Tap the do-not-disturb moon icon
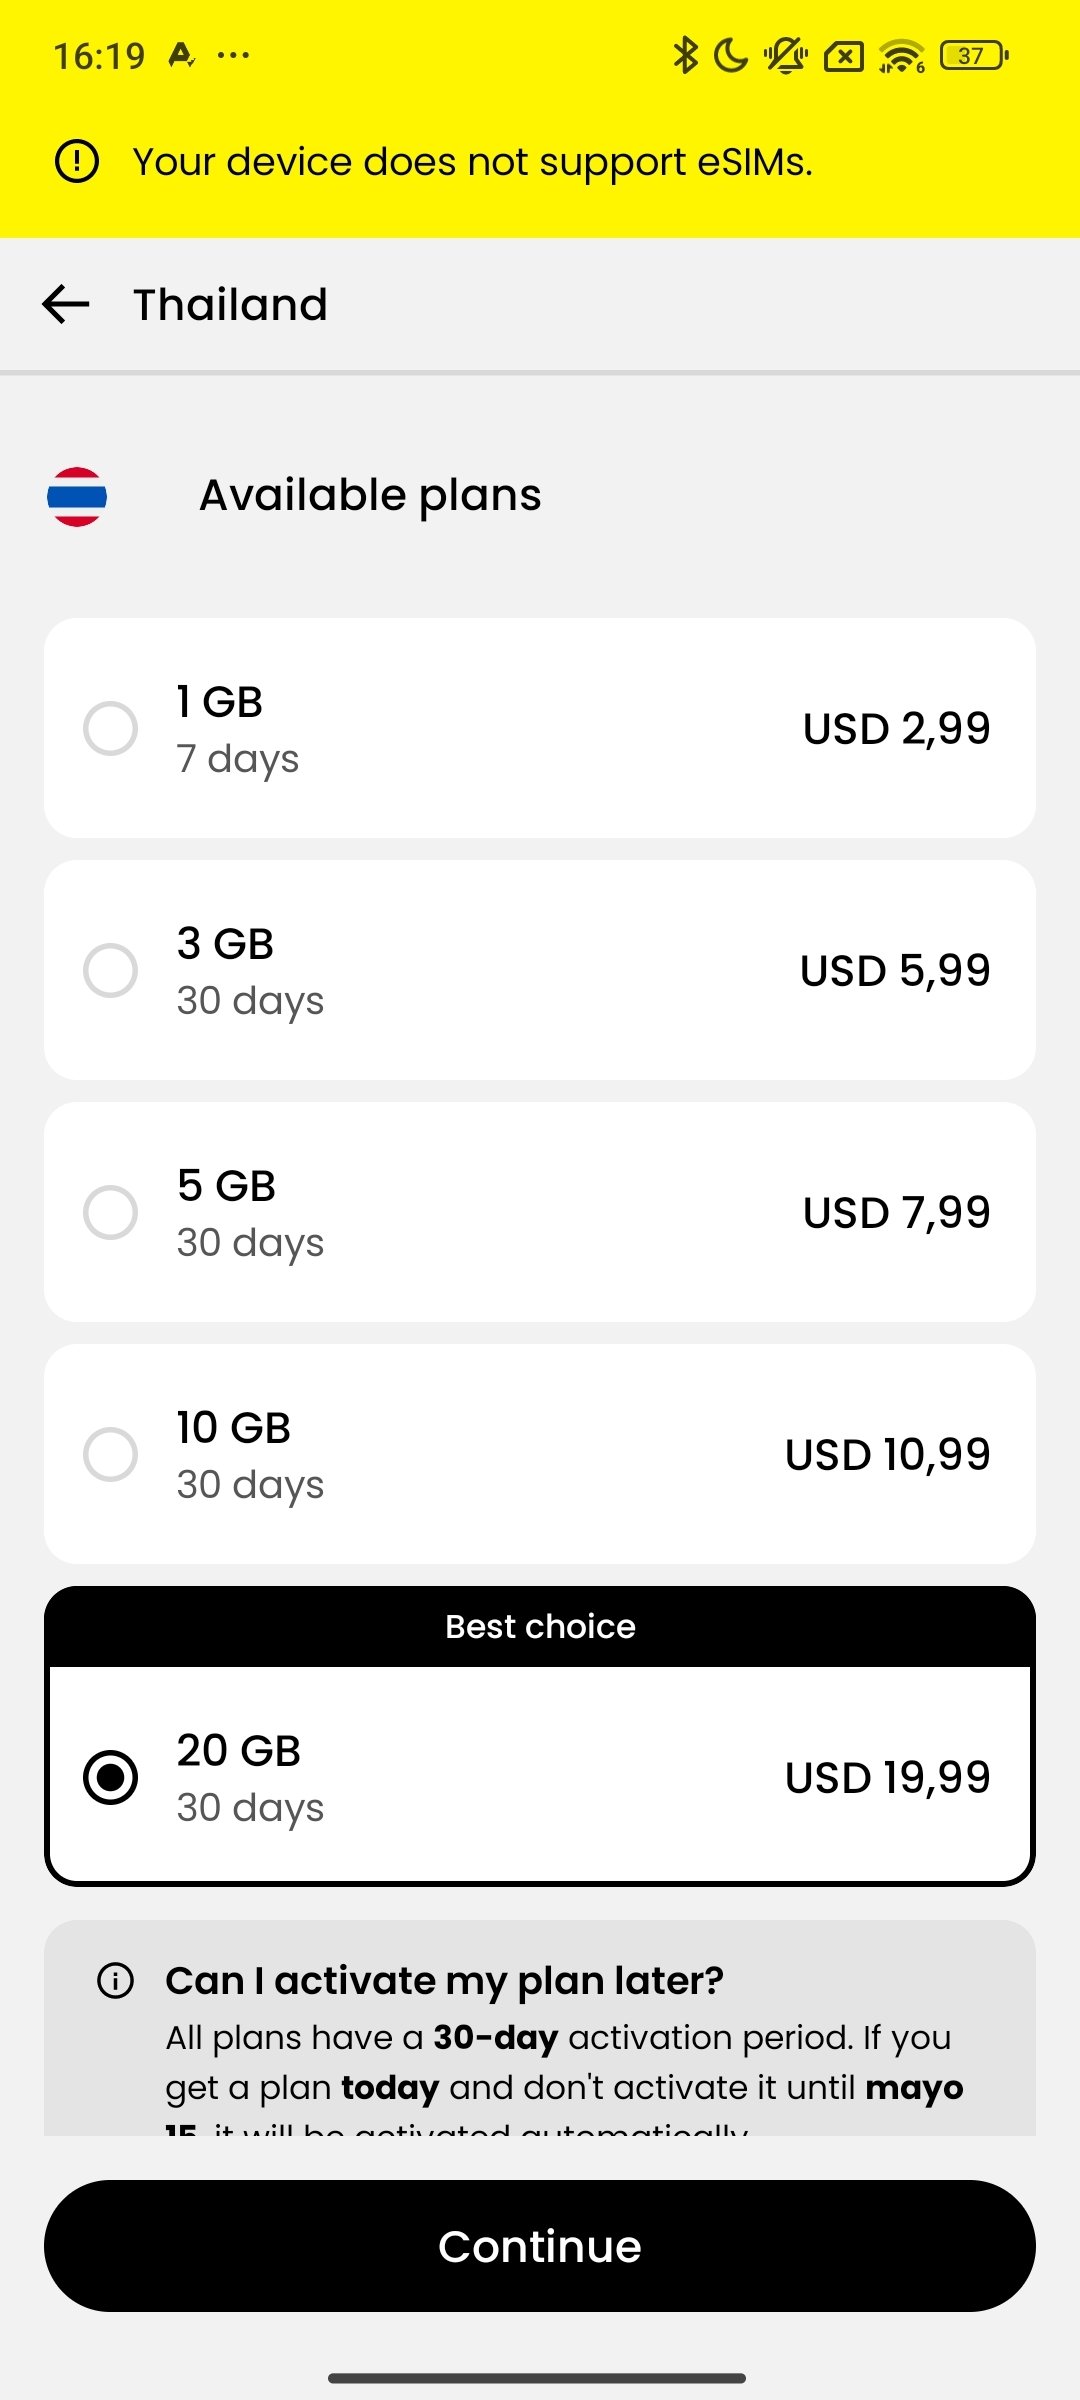The width and height of the screenshot is (1080, 2400). point(732,55)
